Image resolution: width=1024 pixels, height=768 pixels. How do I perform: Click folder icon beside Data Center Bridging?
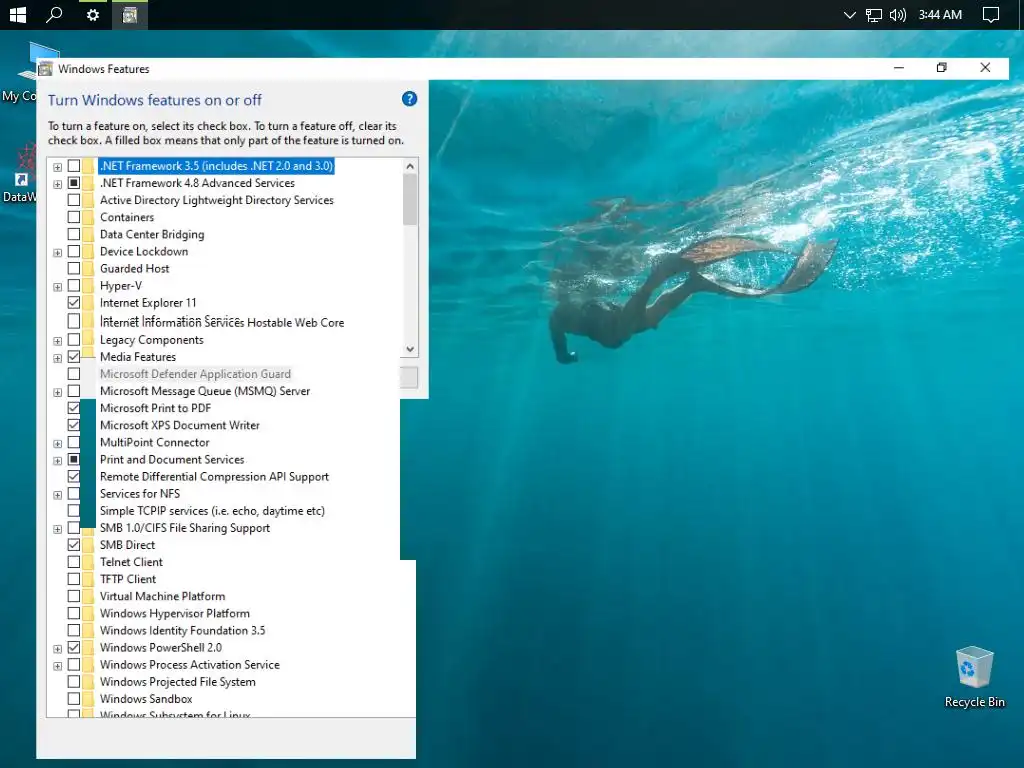point(89,234)
